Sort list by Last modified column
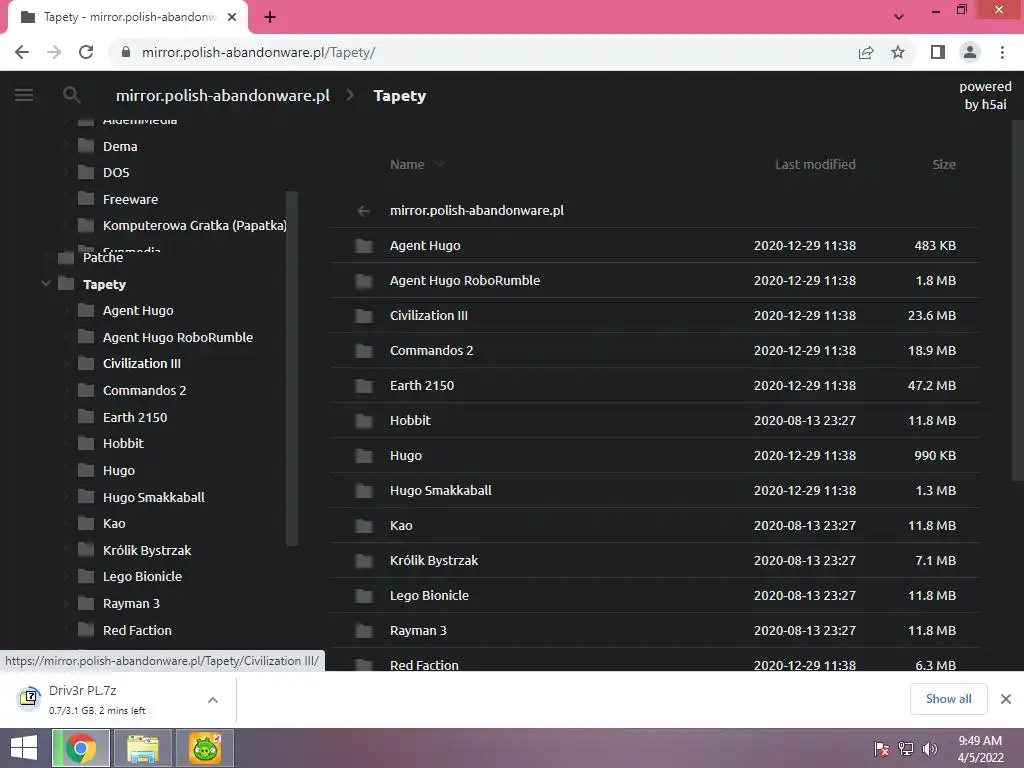 (x=815, y=165)
